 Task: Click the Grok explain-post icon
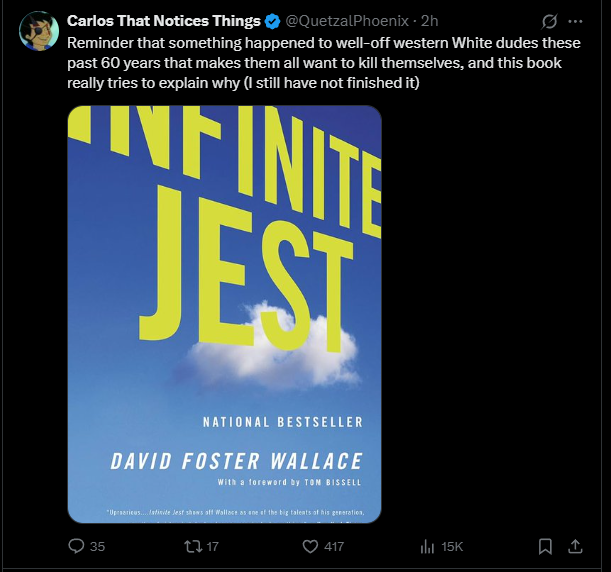click(549, 21)
